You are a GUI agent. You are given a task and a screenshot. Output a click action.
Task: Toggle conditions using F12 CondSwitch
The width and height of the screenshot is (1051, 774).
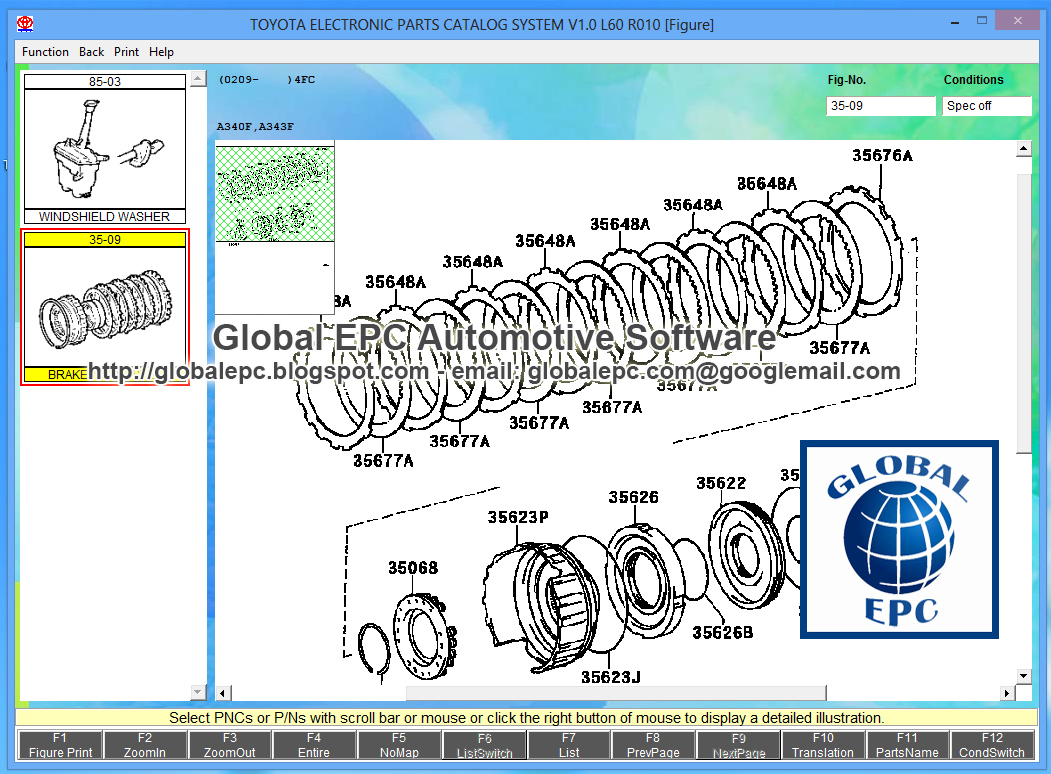pyautogui.click(x=992, y=744)
